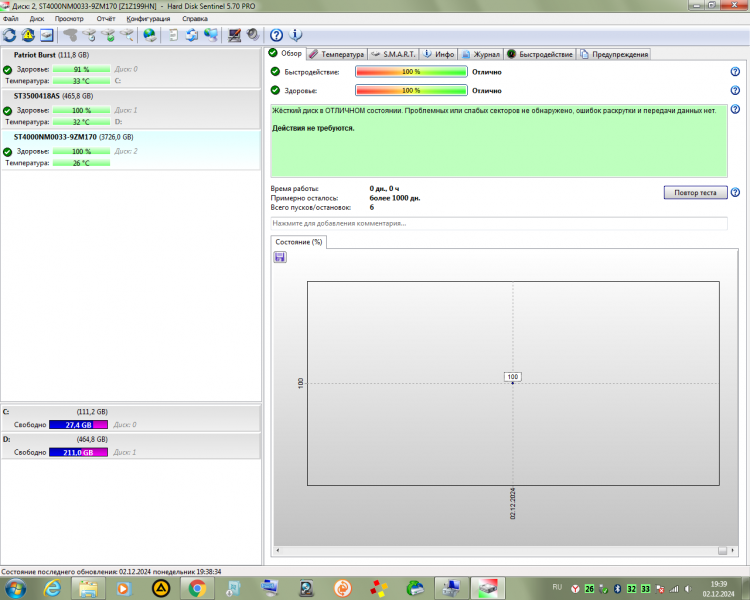Image resolution: width=750 pixels, height=600 pixels.
Task: Click the volume speaker icon in system tray
Action: (x=688, y=589)
